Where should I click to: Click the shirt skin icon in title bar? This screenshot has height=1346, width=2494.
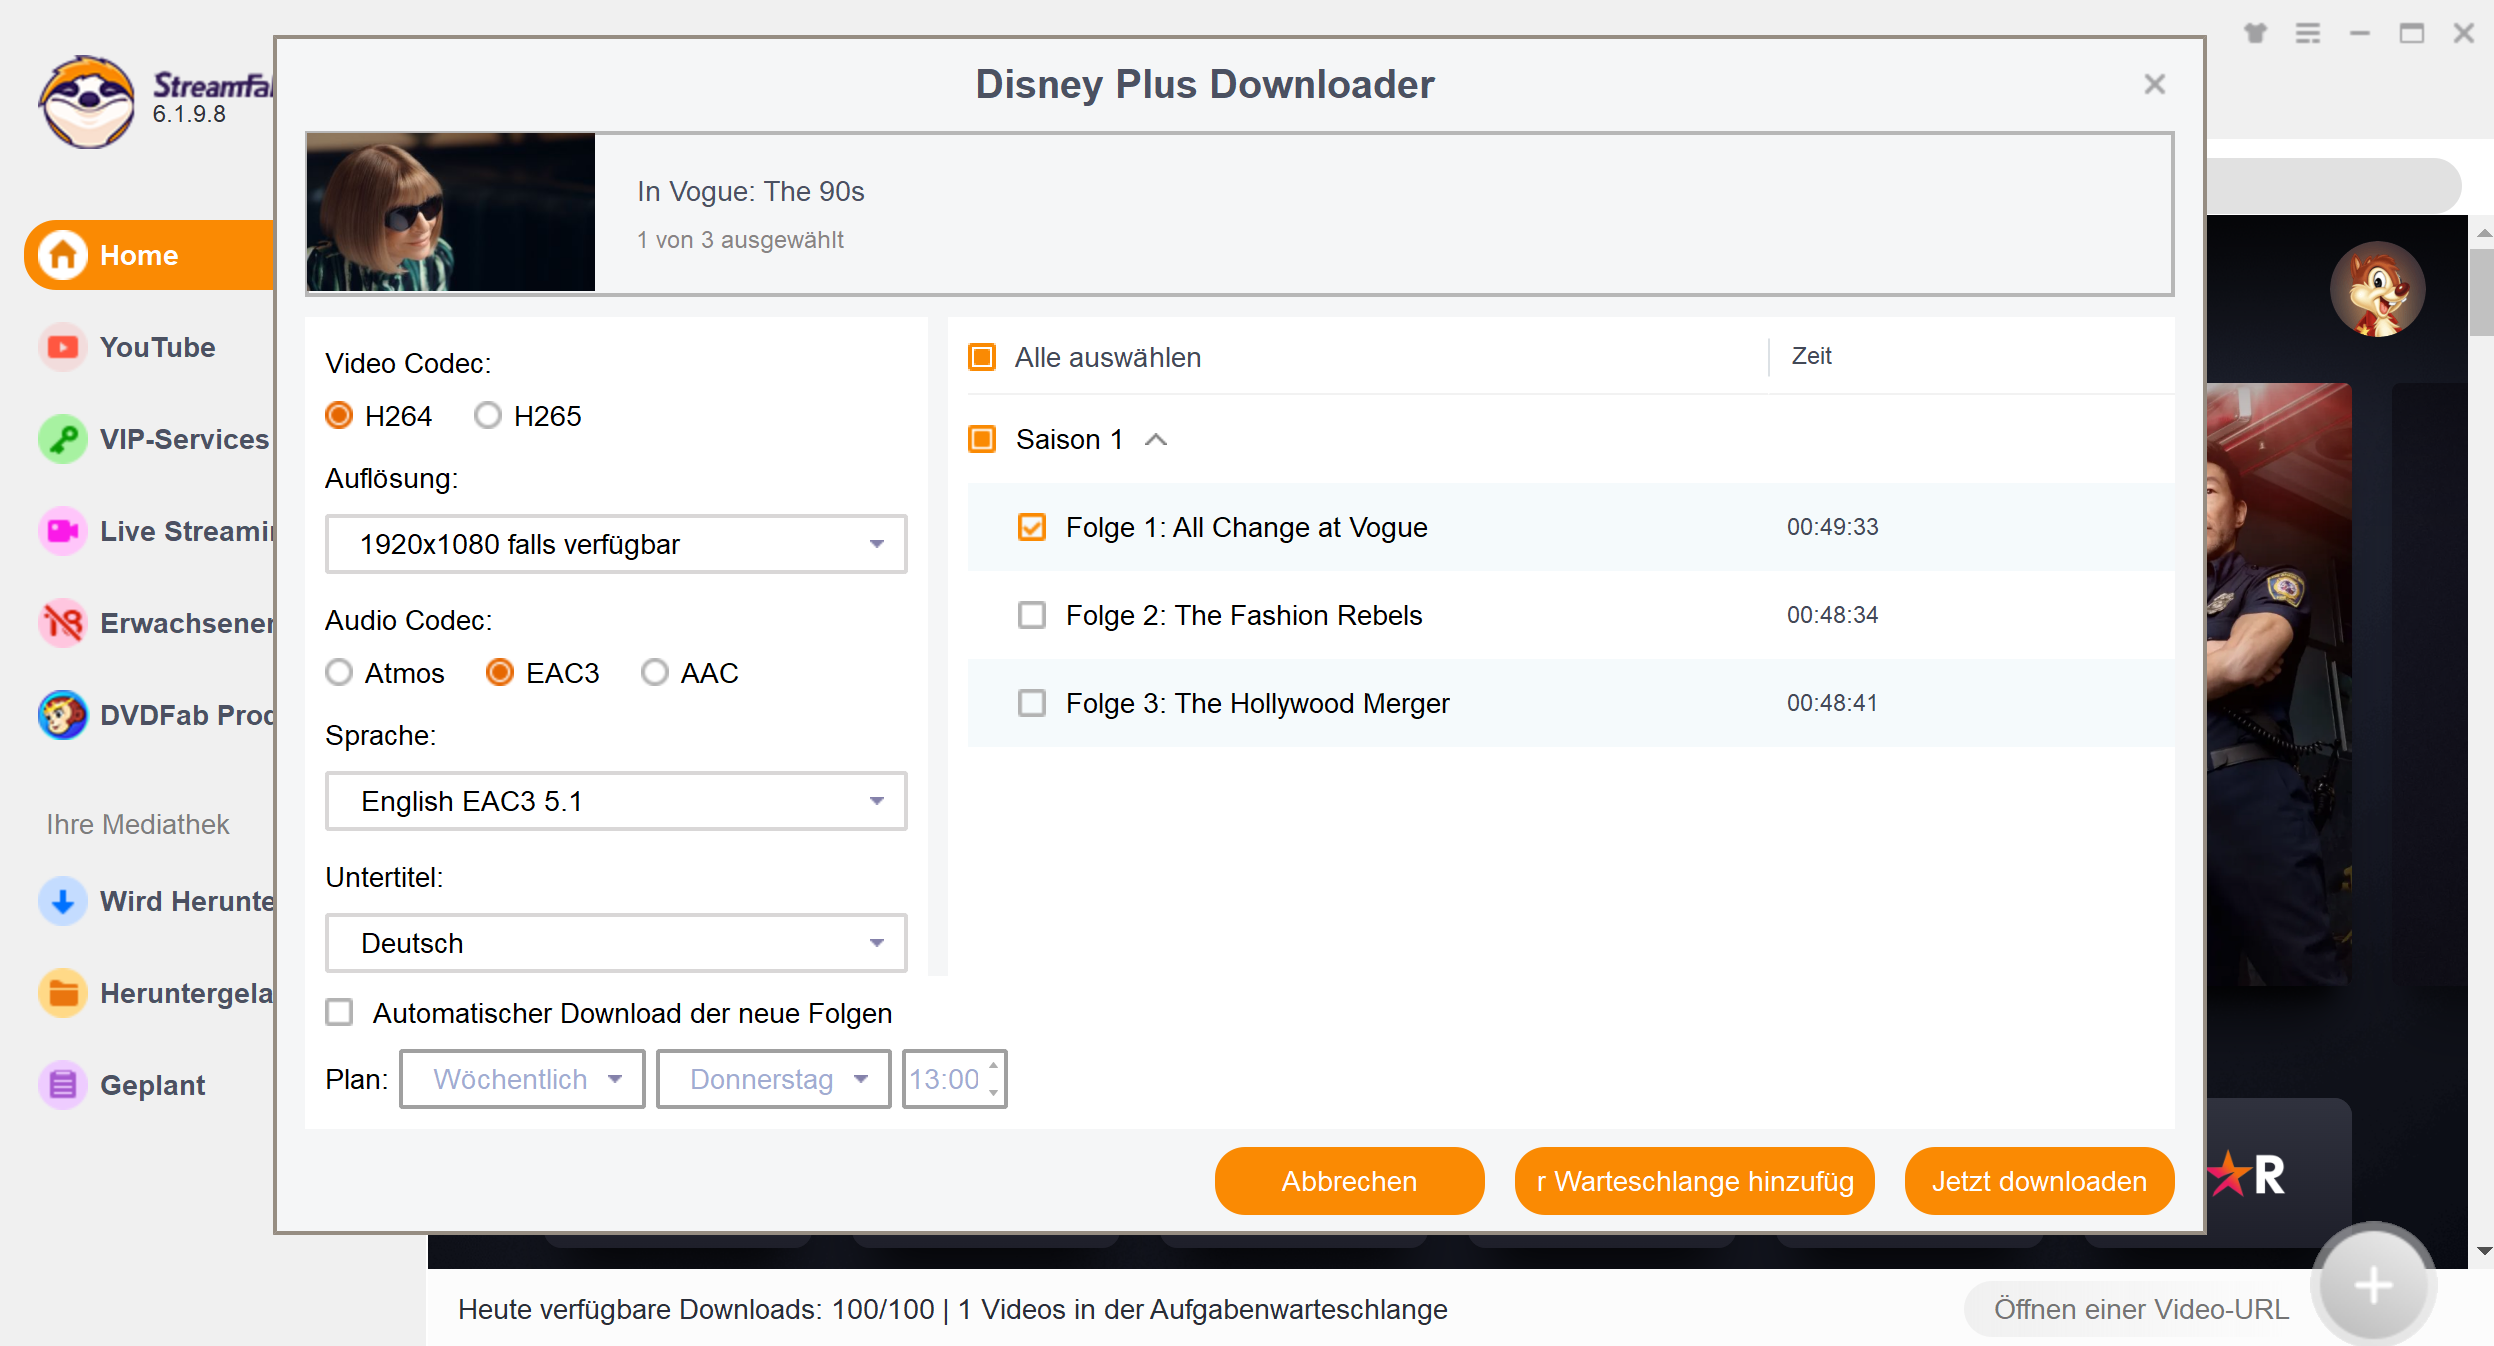[2255, 33]
